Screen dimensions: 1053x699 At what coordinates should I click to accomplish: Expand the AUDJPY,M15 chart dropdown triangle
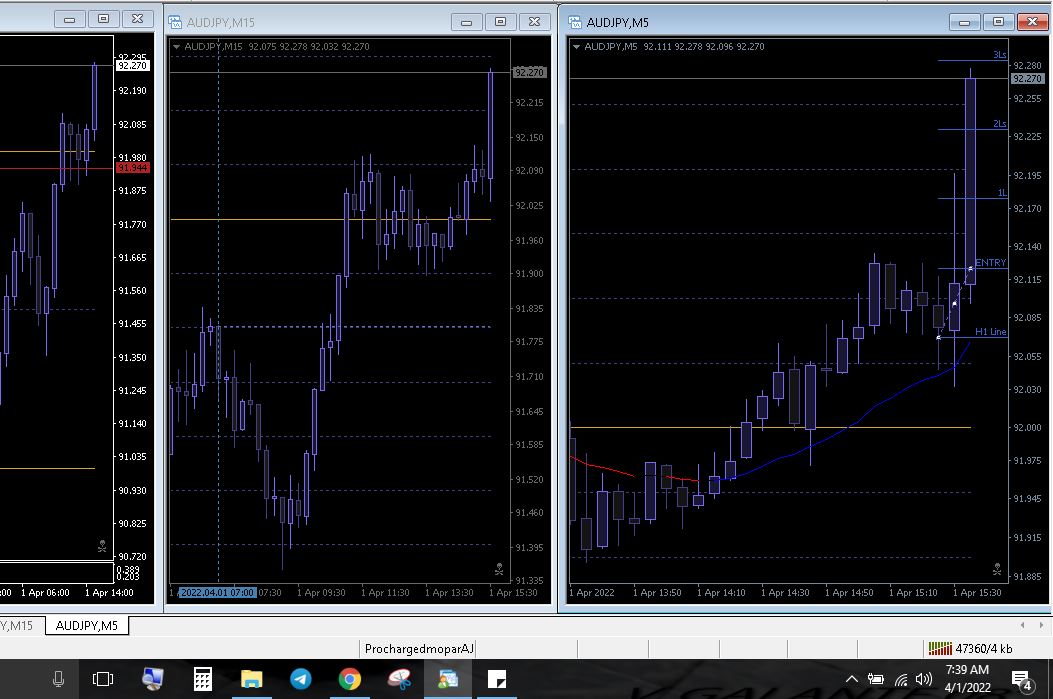coord(177,46)
